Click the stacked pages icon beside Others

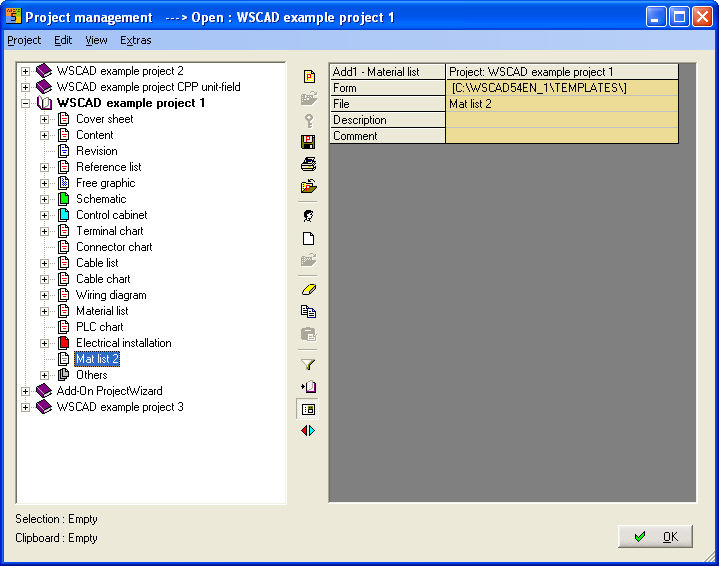point(63,375)
